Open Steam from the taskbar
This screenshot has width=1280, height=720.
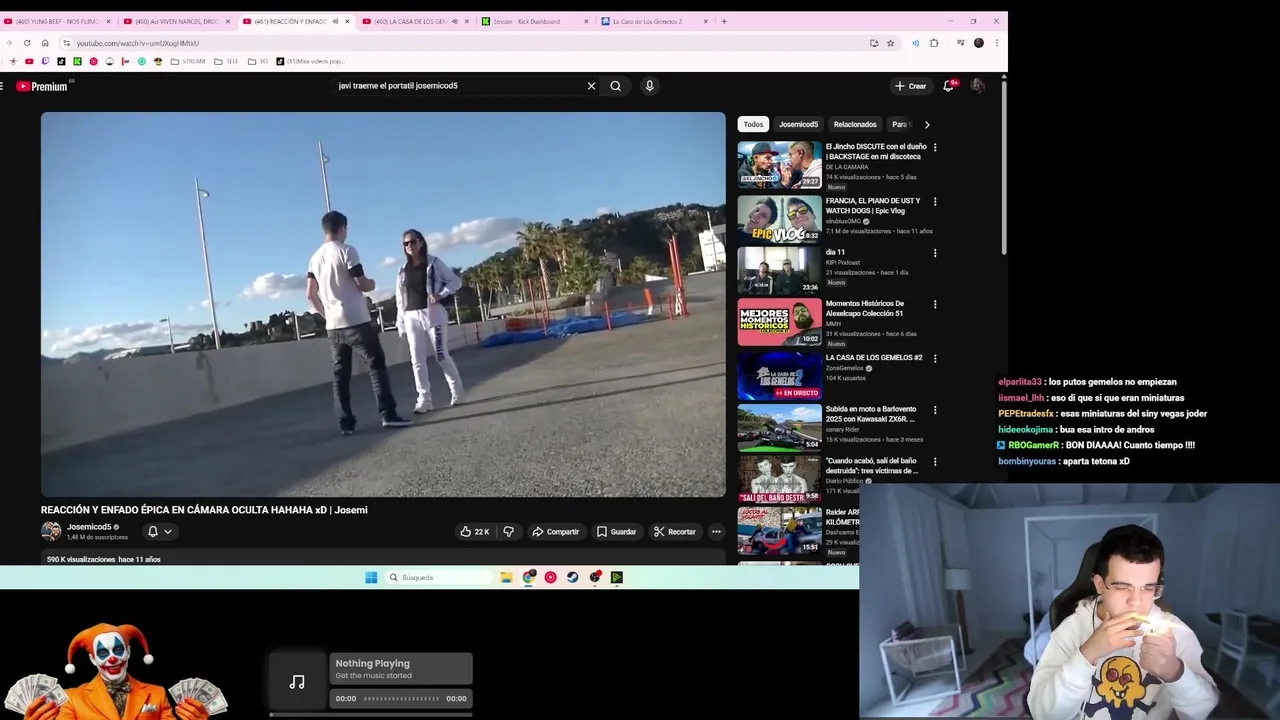pos(572,578)
